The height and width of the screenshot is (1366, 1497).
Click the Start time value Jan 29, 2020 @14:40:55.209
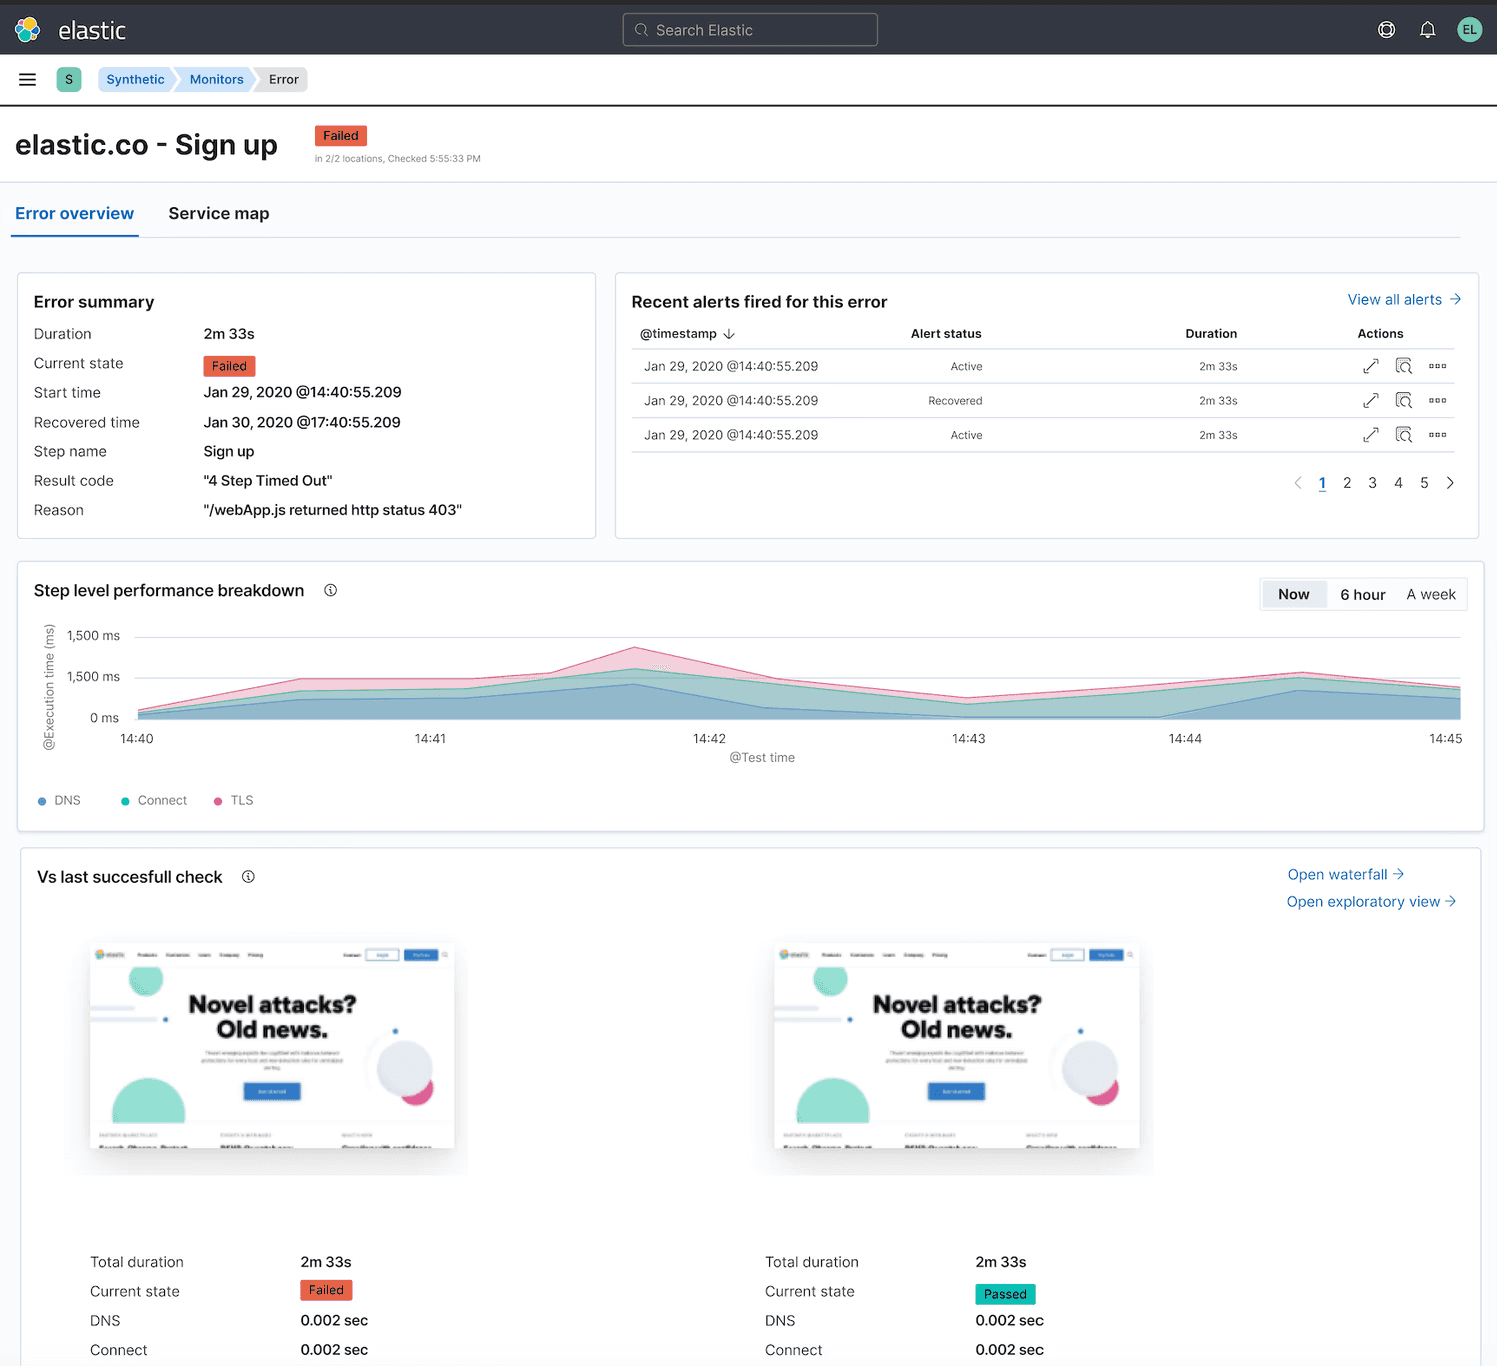point(303,392)
